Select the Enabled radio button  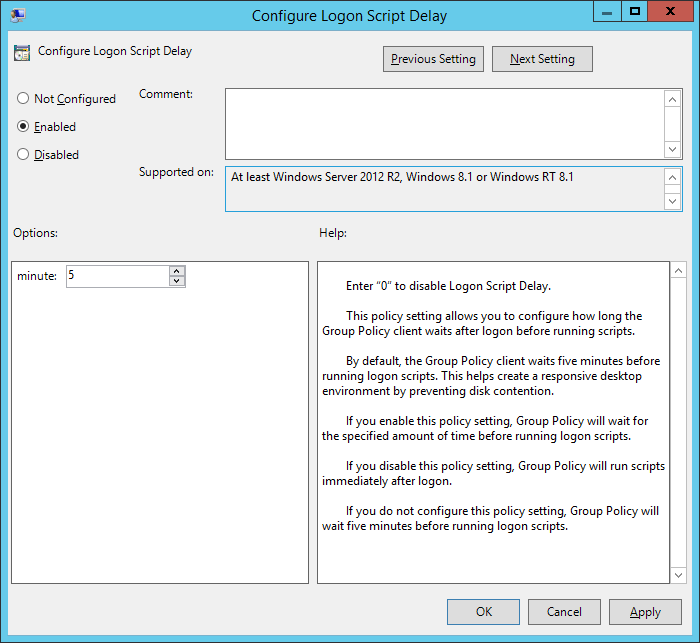[x=23, y=127]
